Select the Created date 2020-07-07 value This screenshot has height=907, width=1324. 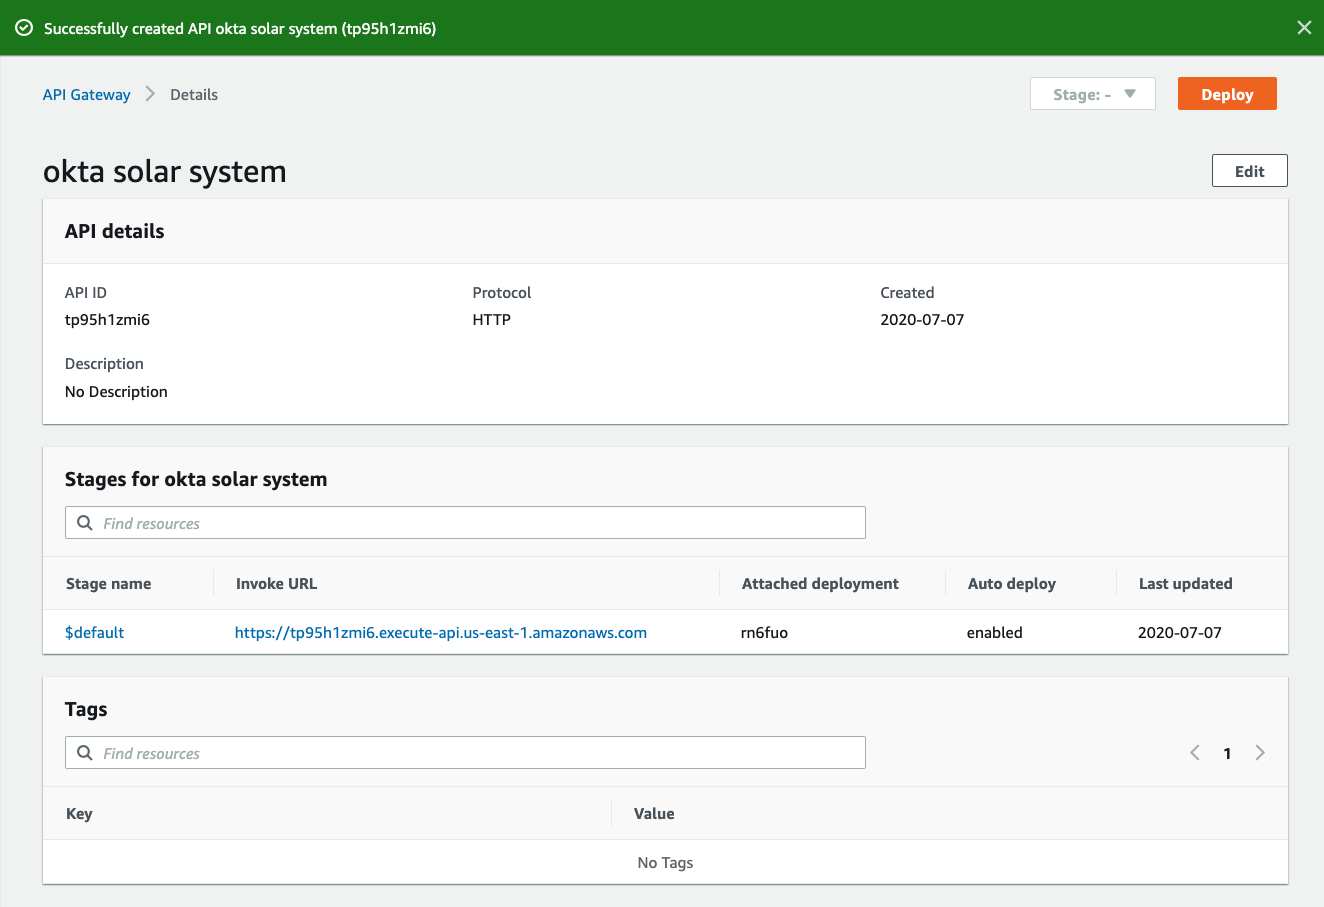click(922, 320)
